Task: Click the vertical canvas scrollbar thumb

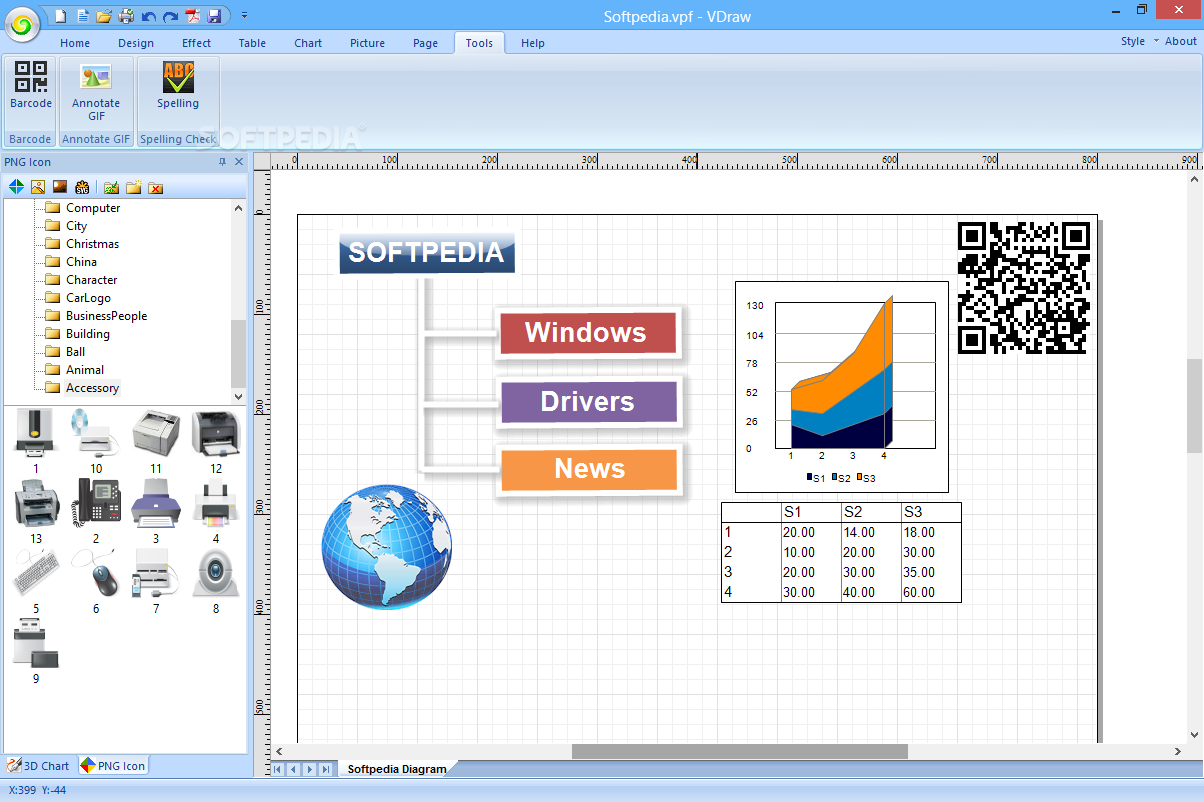Action: [x=1195, y=404]
